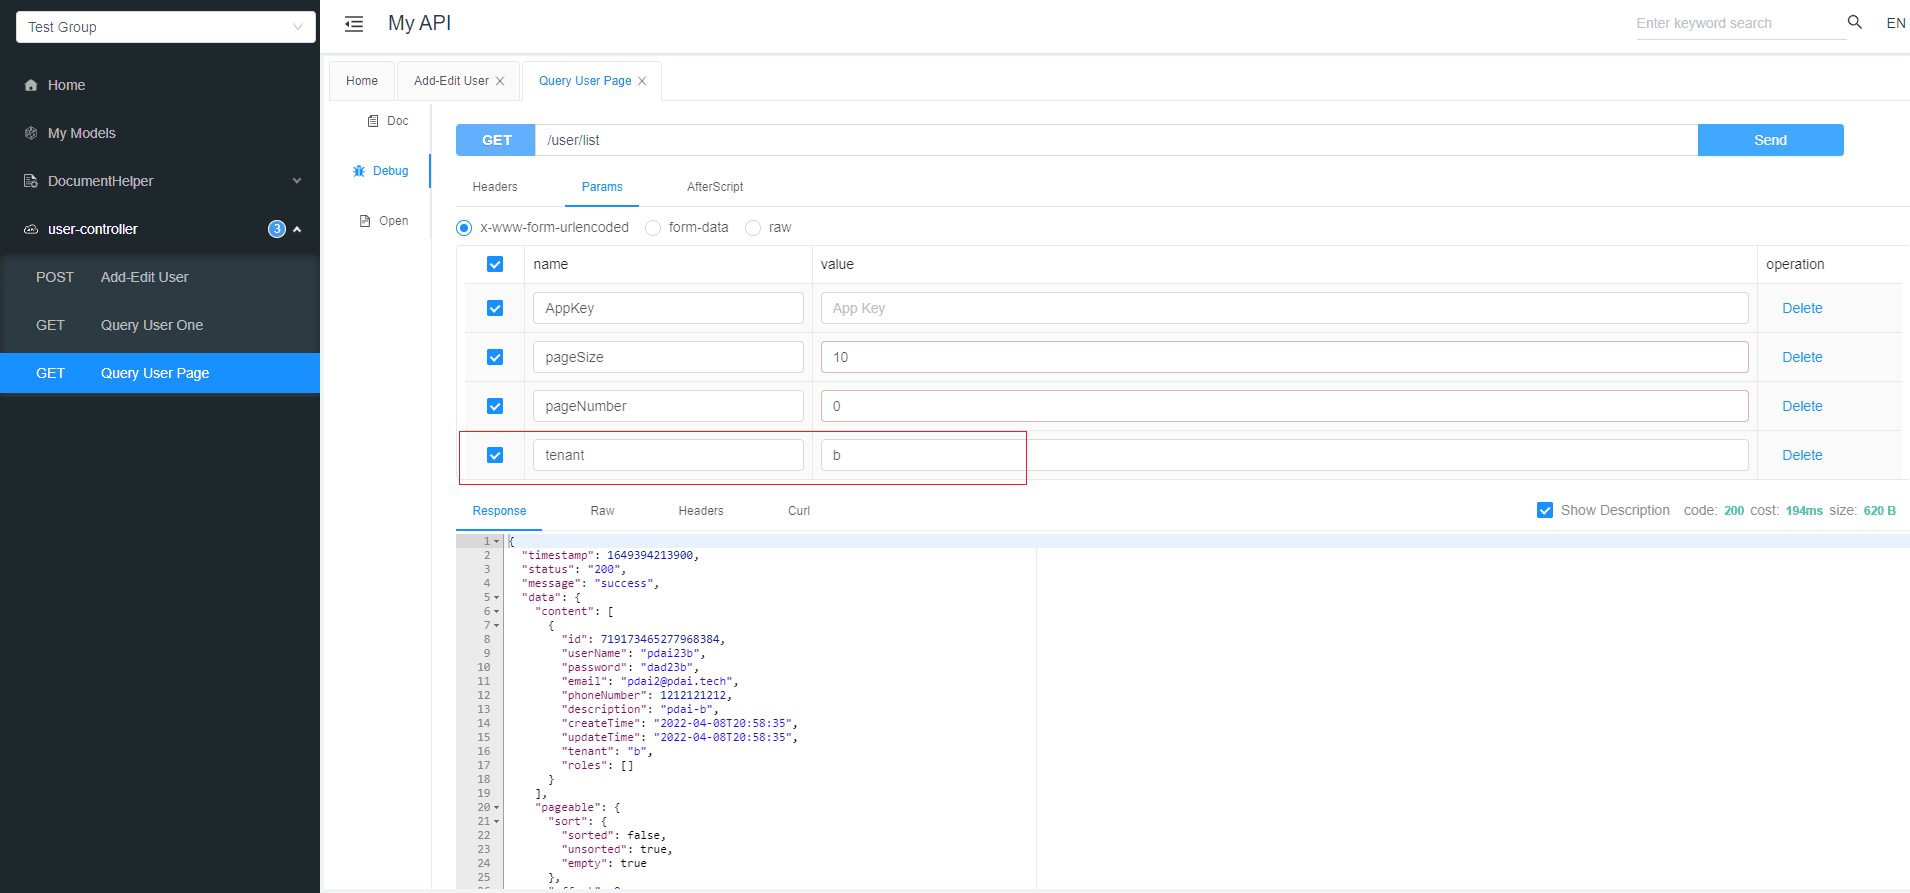This screenshot has height=893, width=1910.
Task: Select the Debug bug icon
Action: click(x=359, y=171)
